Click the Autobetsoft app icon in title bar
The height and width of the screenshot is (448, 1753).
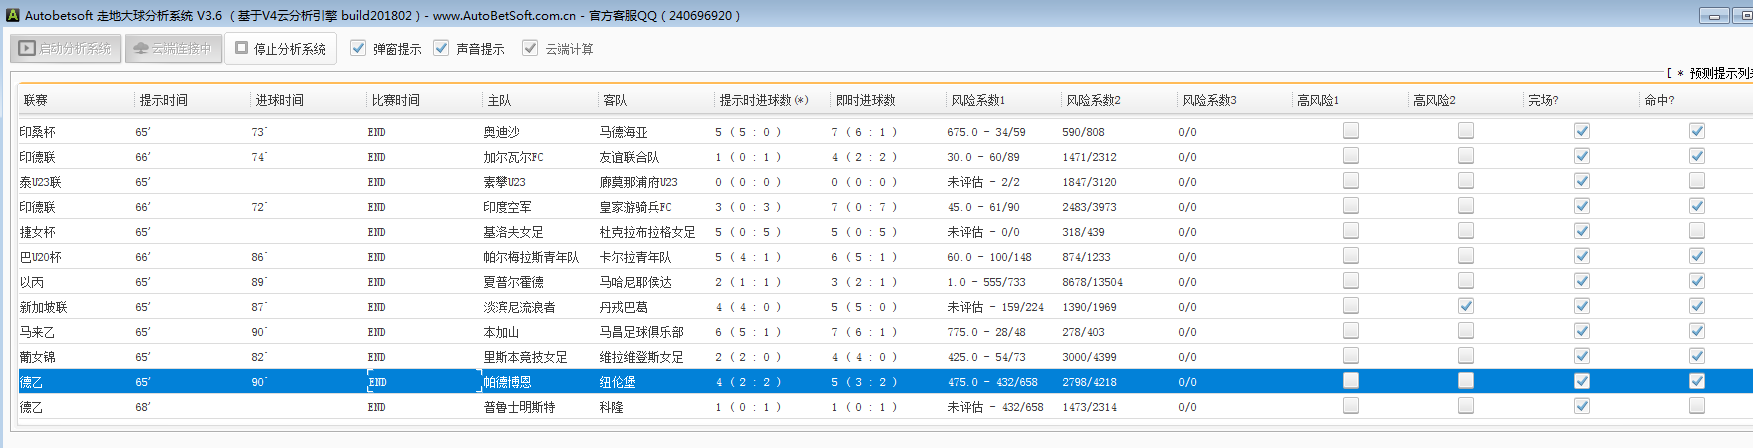[x=12, y=15]
